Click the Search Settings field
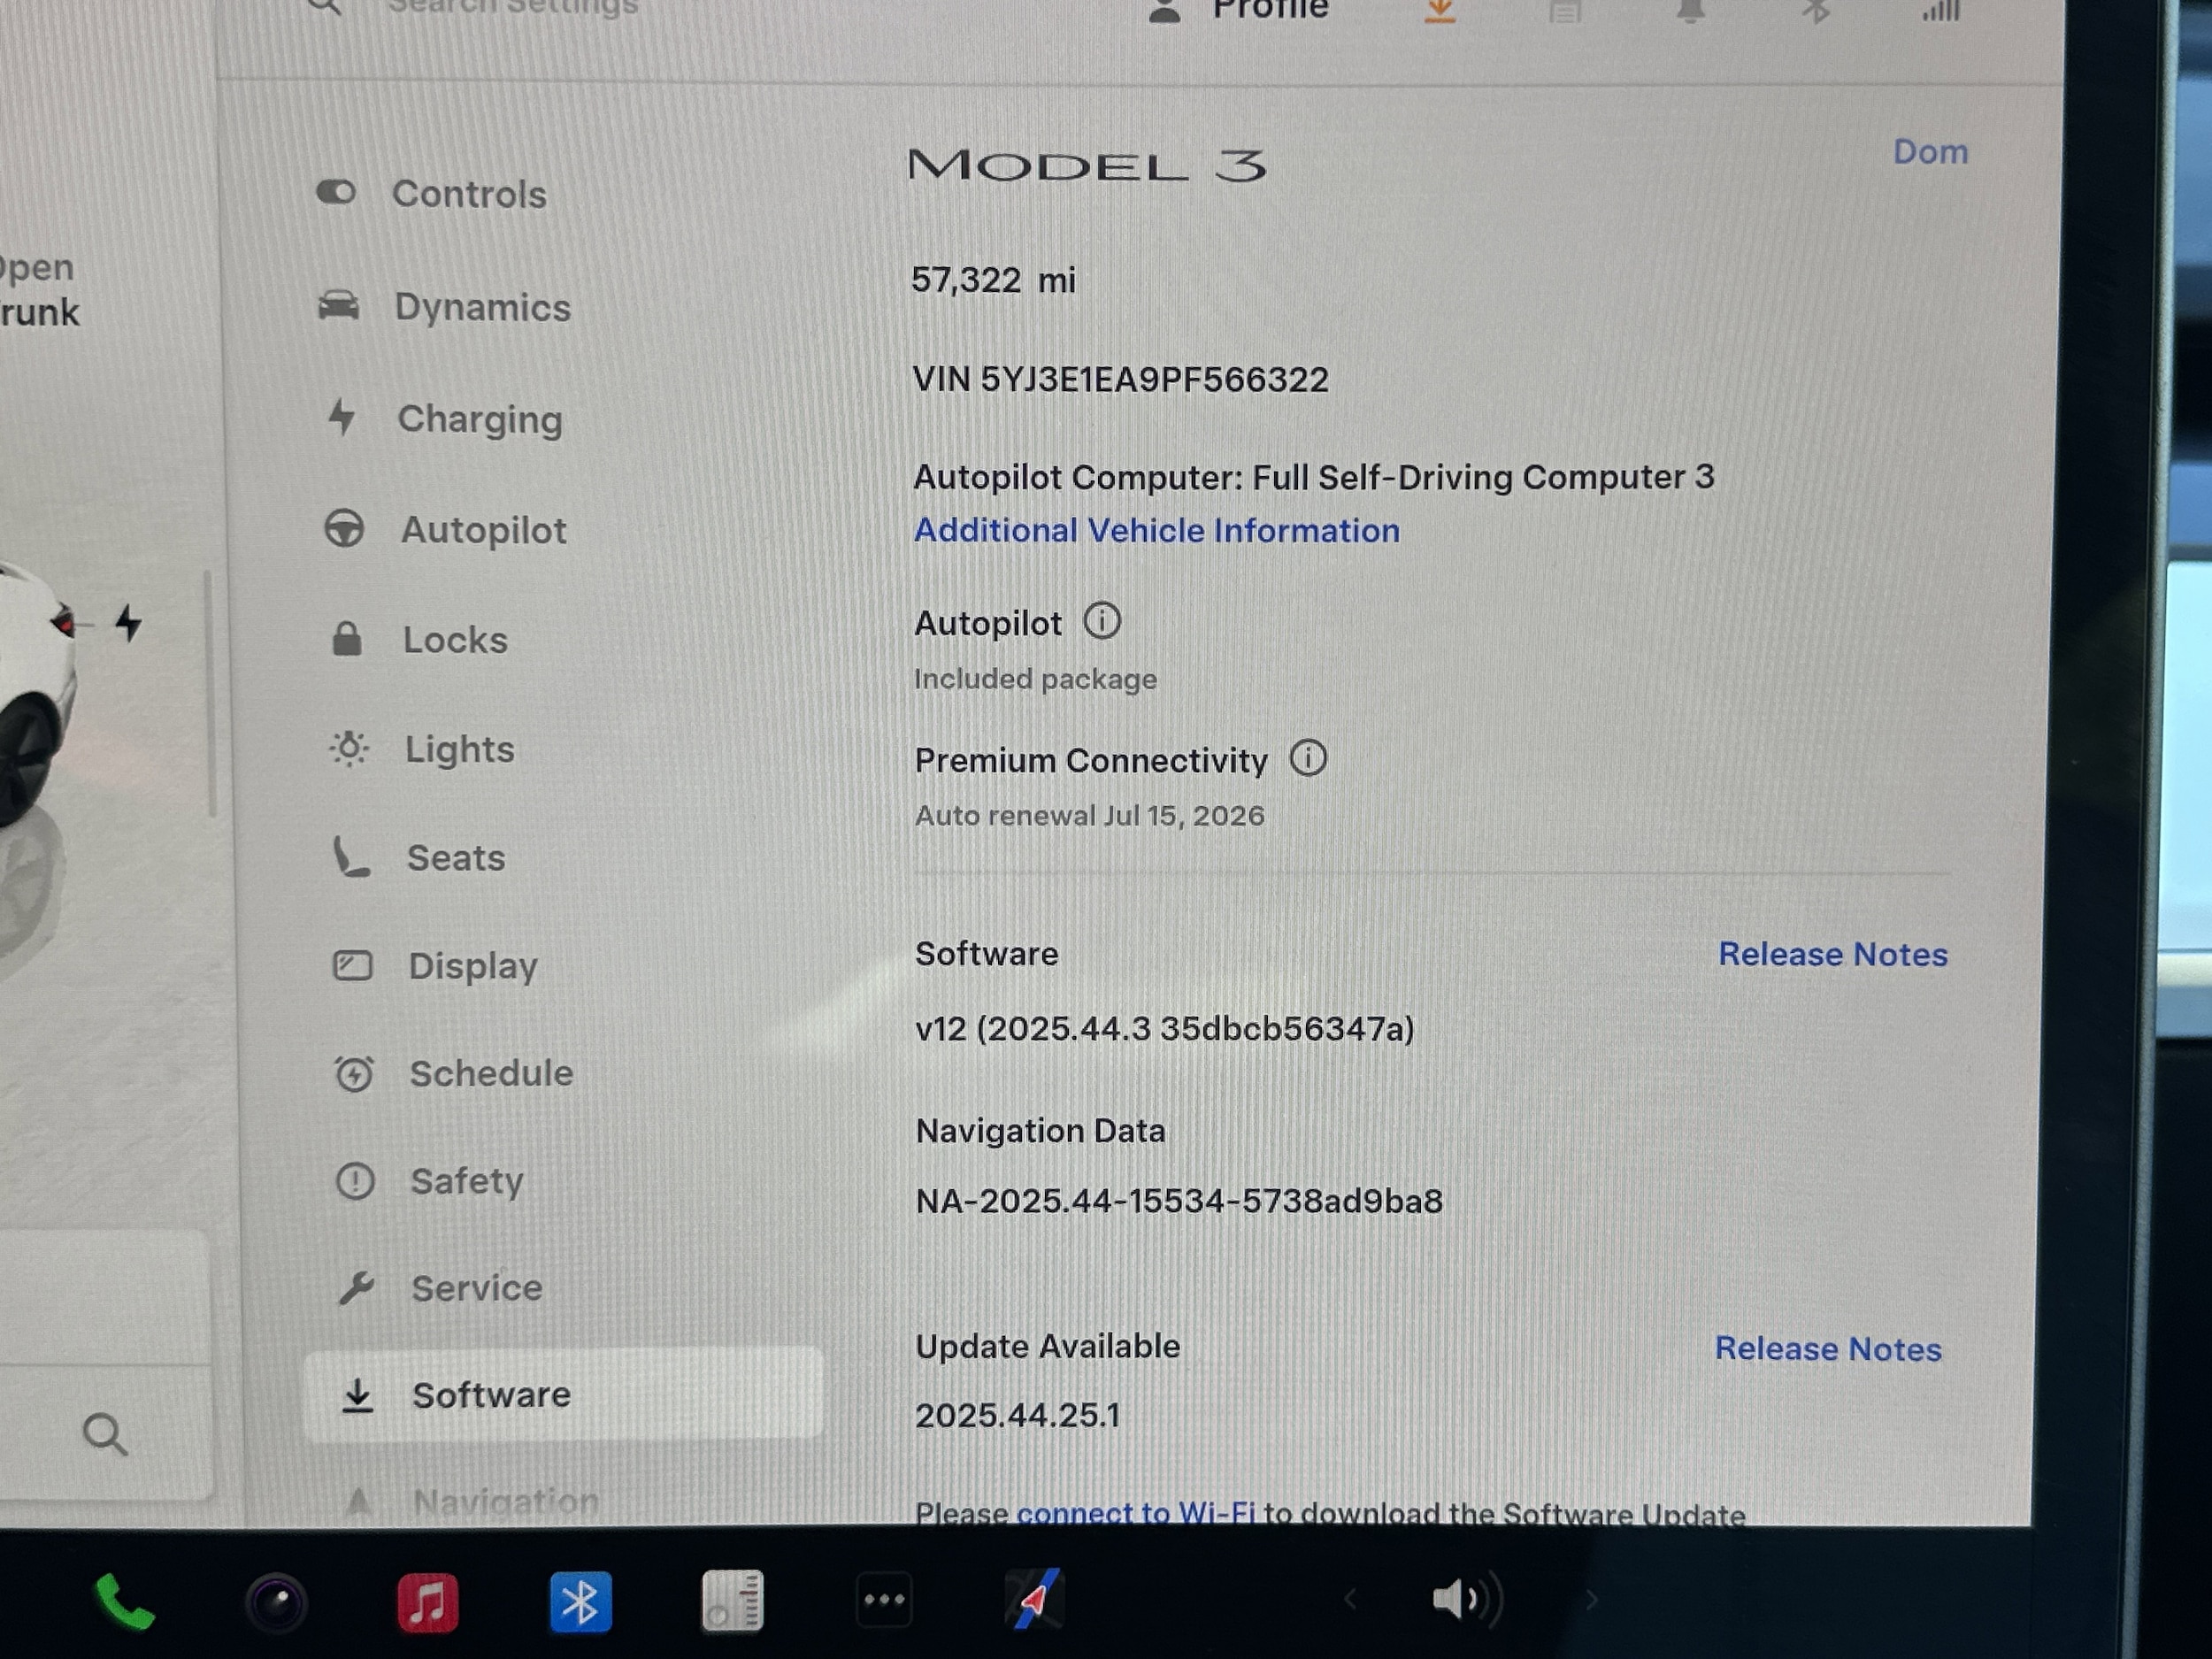The height and width of the screenshot is (1659, 2212). point(512,8)
